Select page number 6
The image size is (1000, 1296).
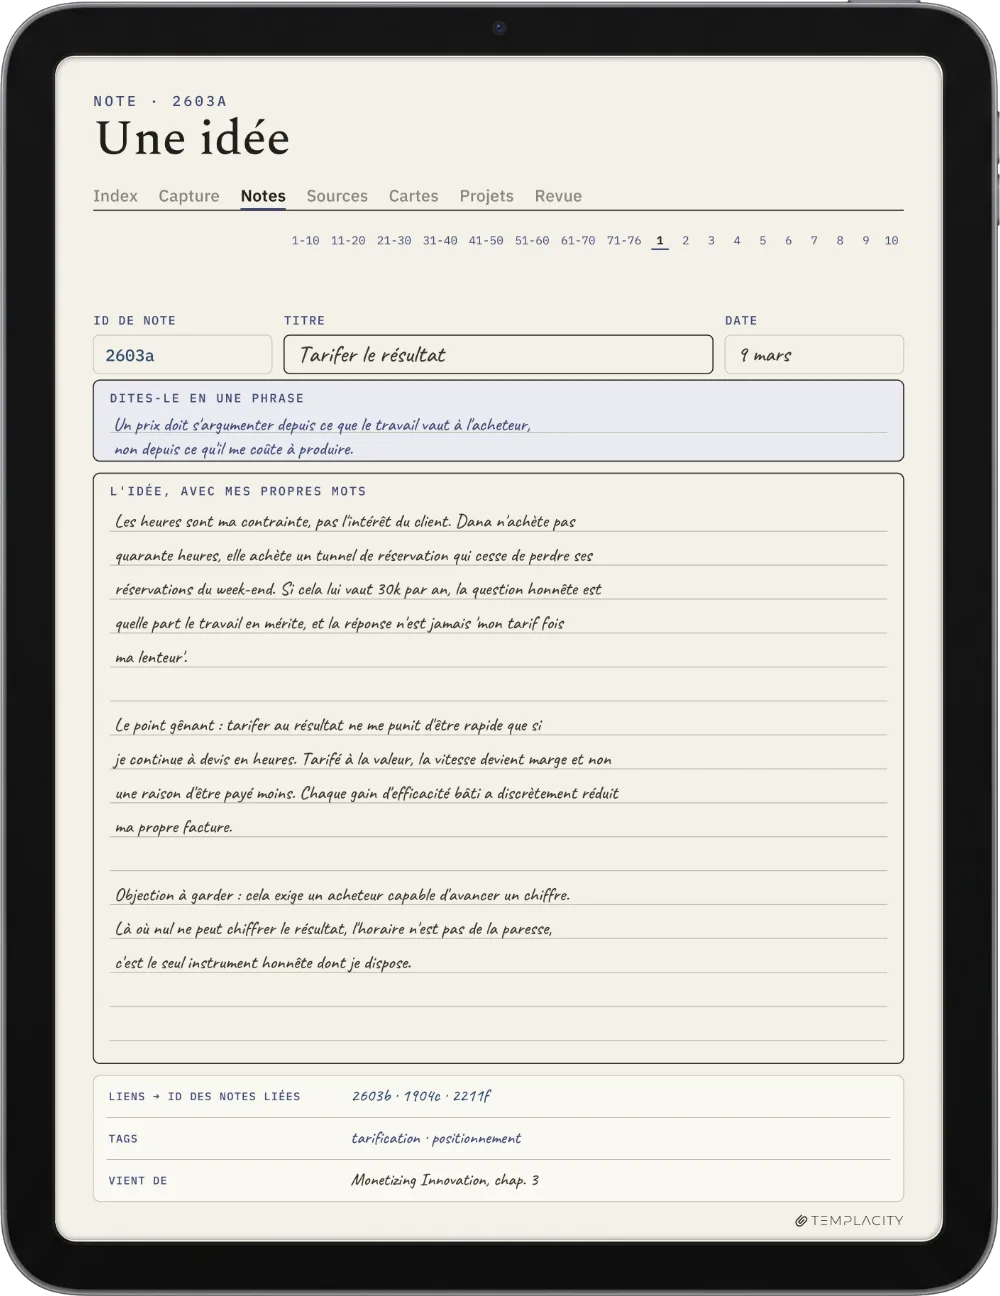(x=789, y=241)
